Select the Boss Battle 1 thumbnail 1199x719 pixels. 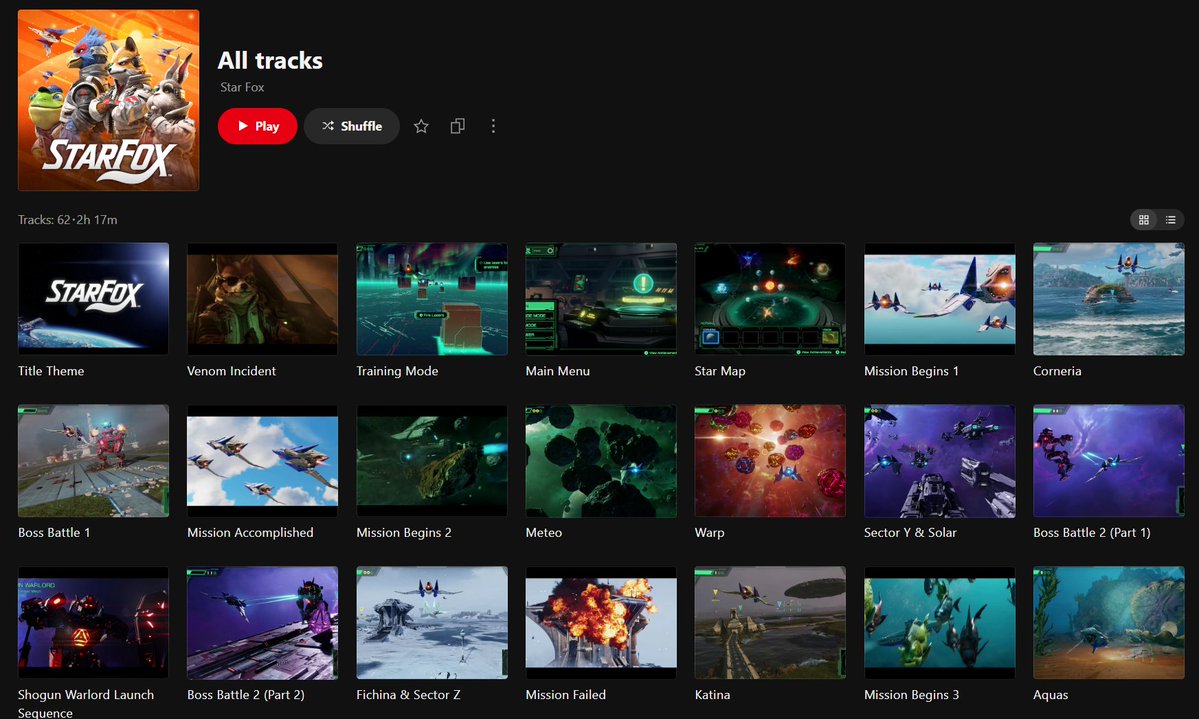click(93, 461)
